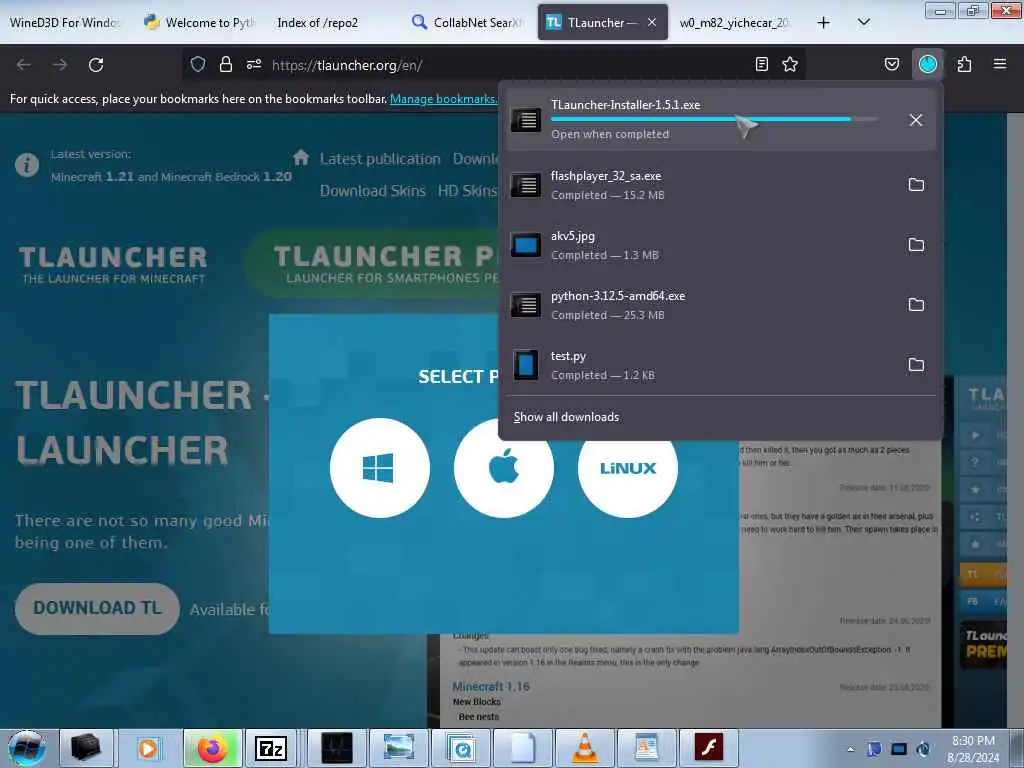Screen dimensions: 1024x768
Task: Go forward one page
Action: [x=59, y=65]
